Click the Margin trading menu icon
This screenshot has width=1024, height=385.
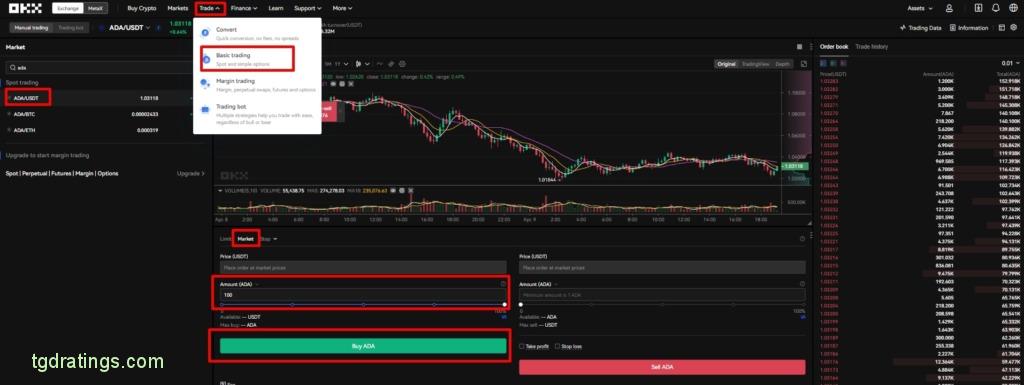tap(205, 84)
